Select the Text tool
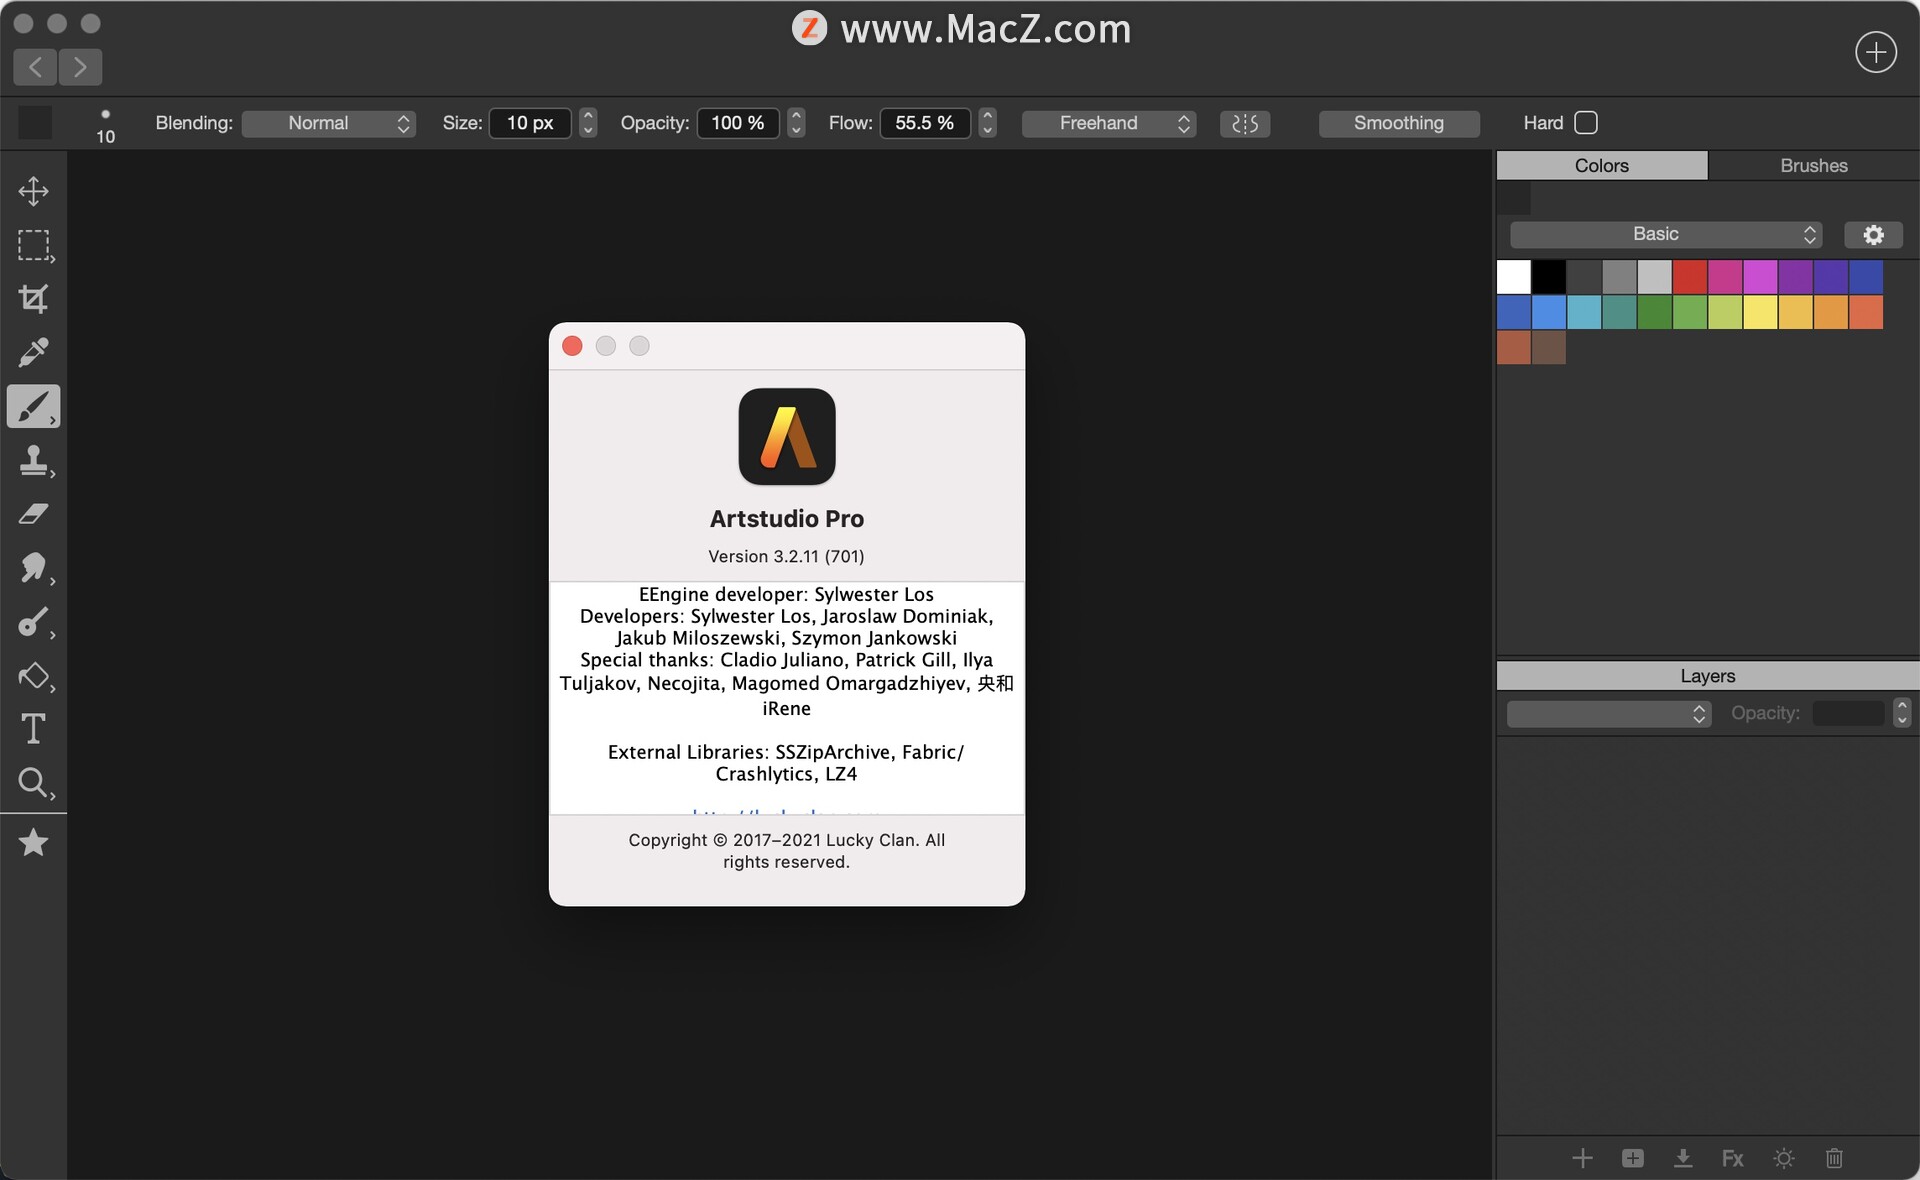 tap(33, 729)
